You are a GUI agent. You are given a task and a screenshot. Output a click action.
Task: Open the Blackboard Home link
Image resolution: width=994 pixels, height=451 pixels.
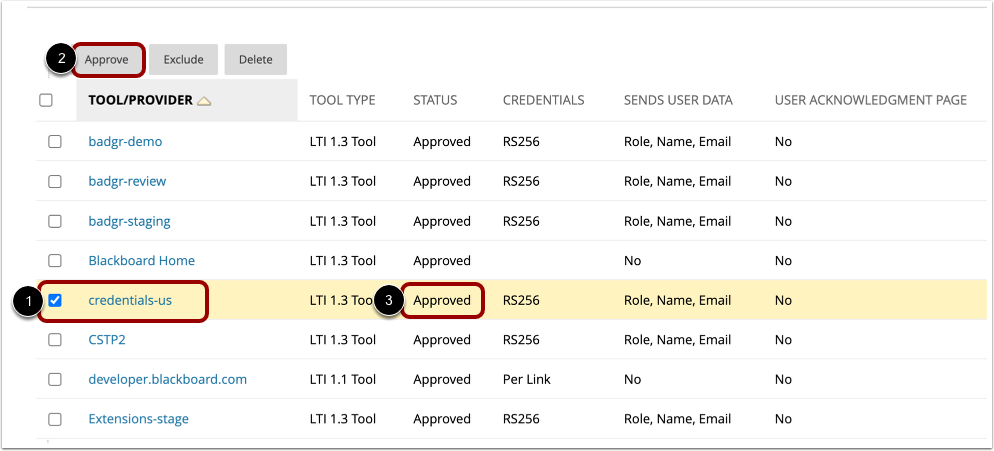coord(141,261)
